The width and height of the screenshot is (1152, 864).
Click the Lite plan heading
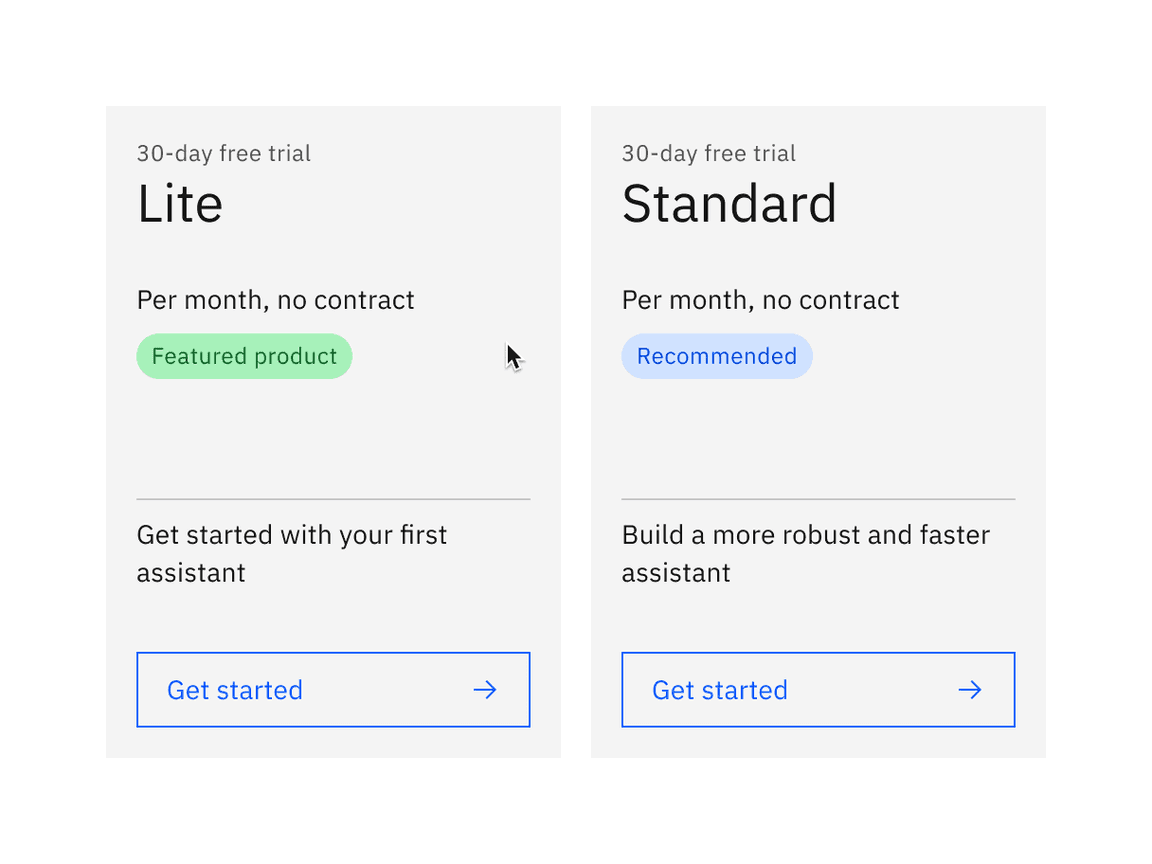pyautogui.click(x=180, y=204)
